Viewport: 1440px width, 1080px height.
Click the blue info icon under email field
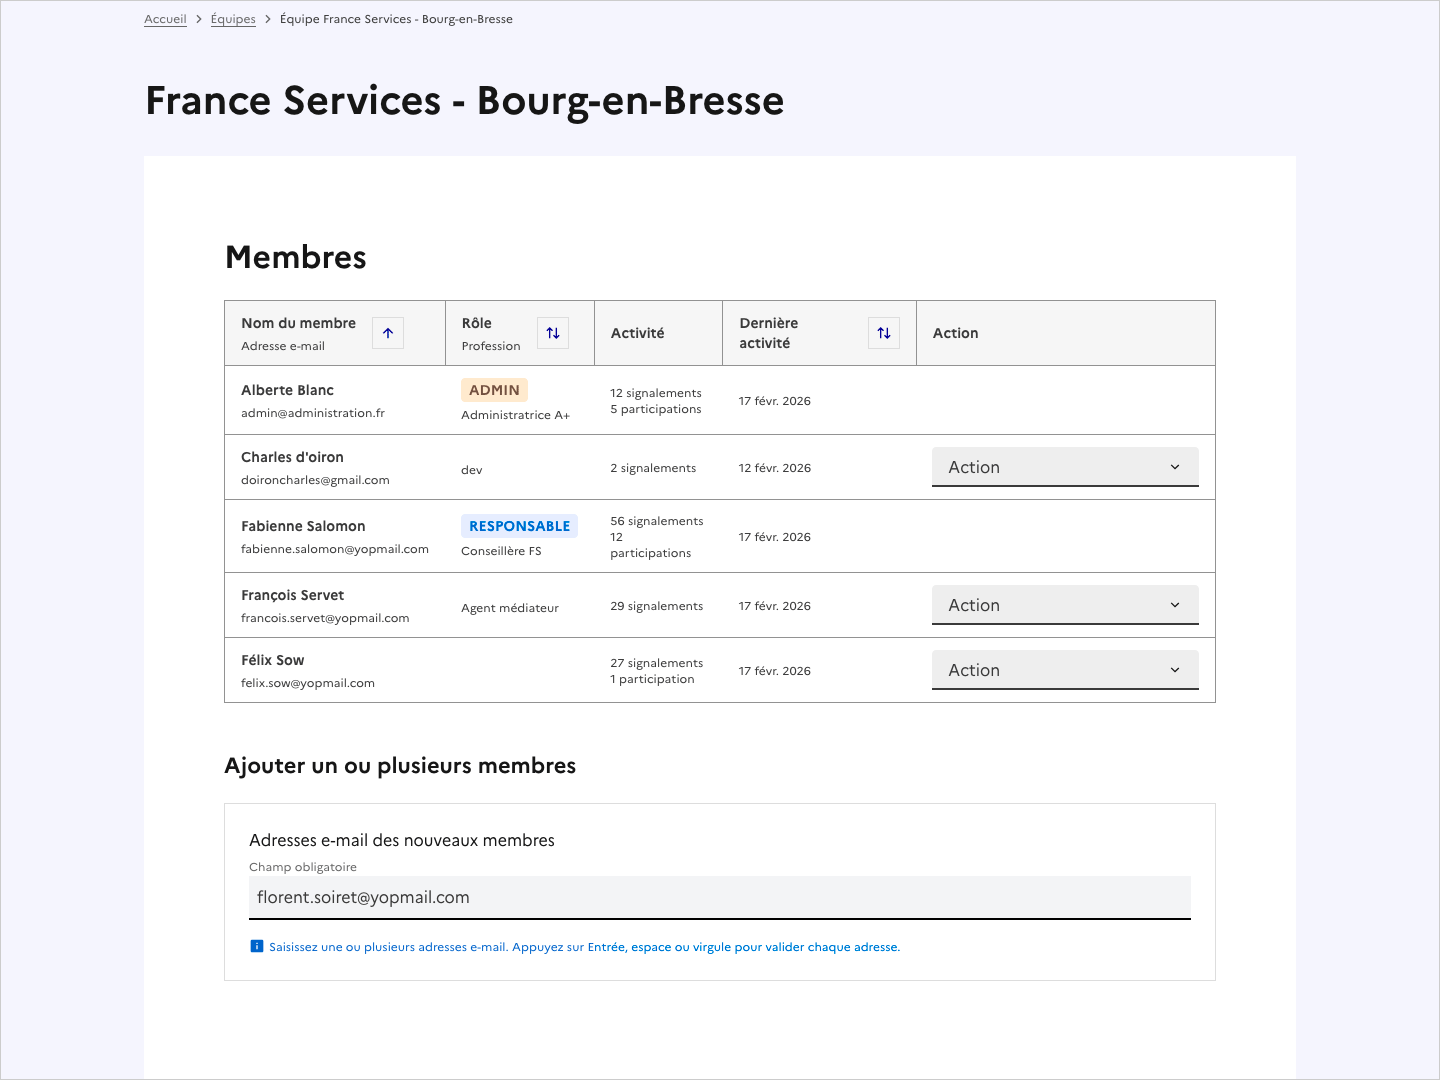(256, 947)
